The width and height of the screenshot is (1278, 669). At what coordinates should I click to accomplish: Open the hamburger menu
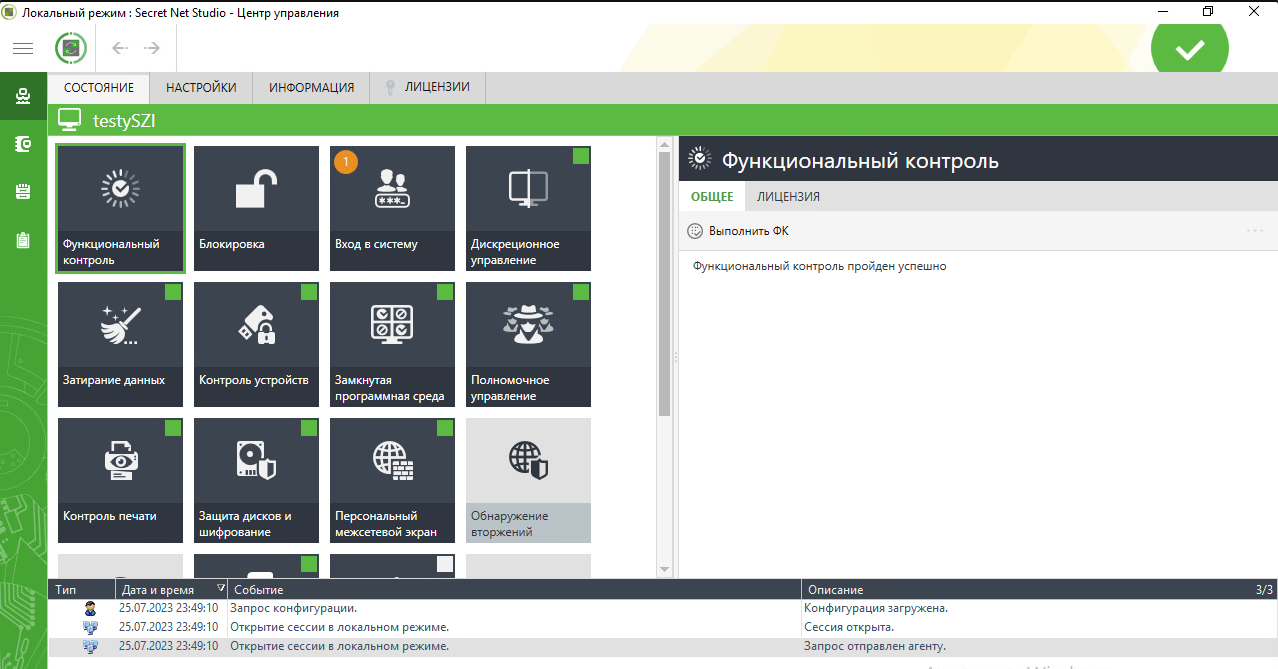click(23, 48)
